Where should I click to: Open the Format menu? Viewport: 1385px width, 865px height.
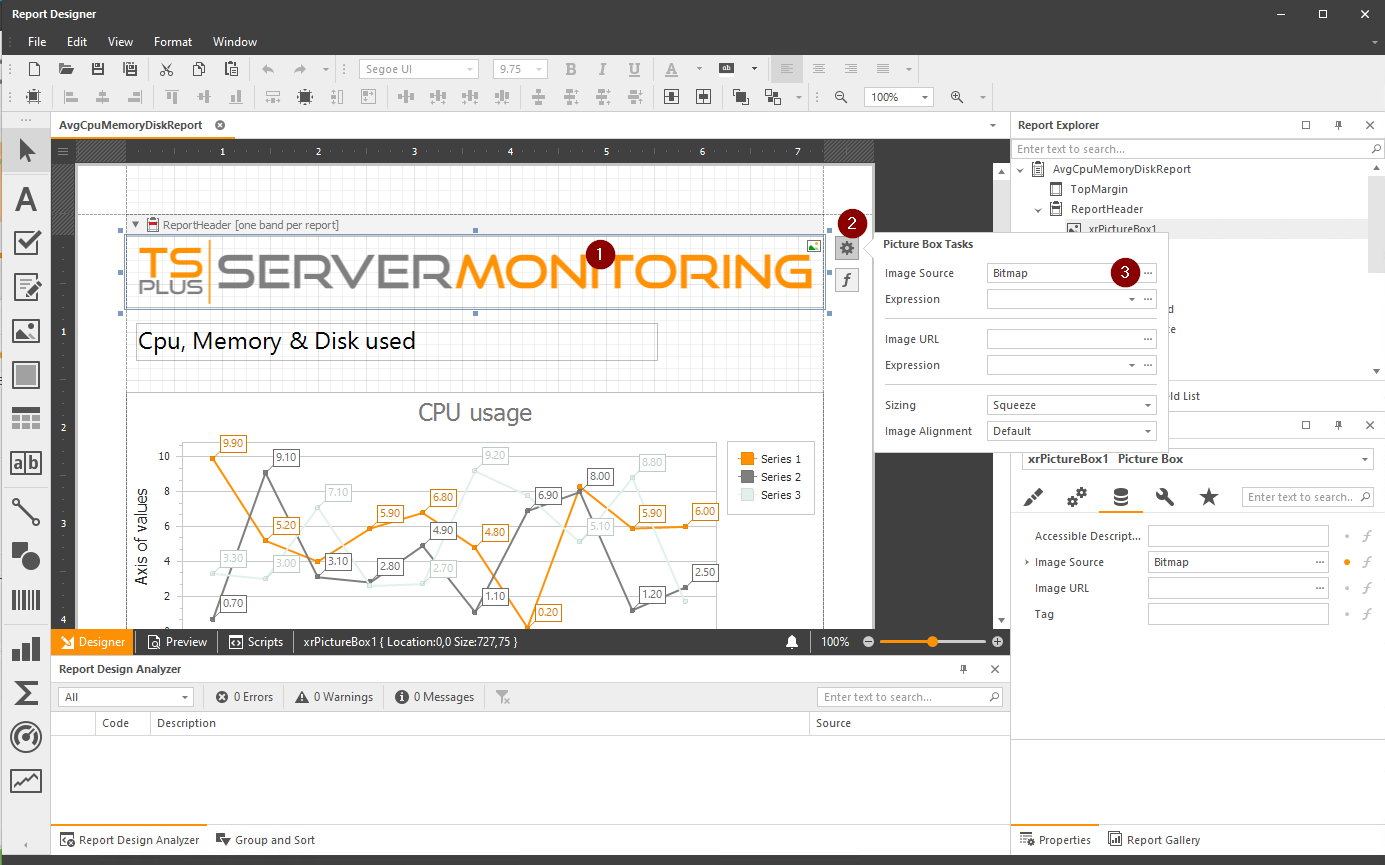[172, 41]
